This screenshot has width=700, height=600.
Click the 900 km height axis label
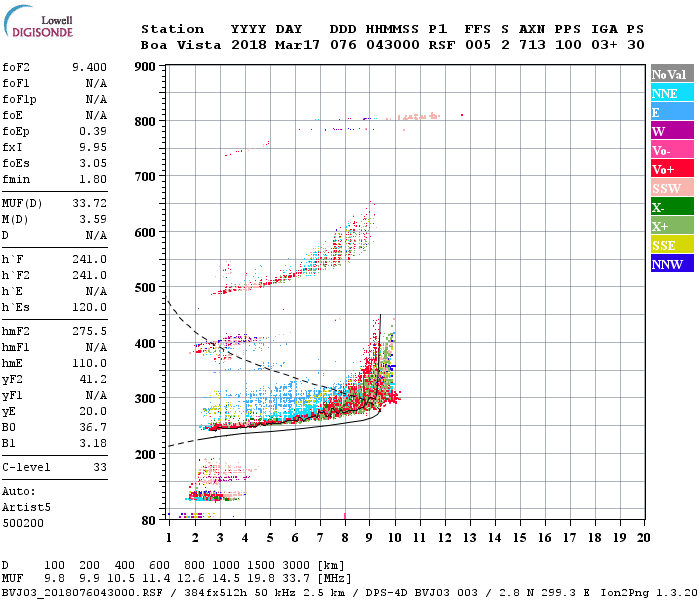tap(145, 67)
